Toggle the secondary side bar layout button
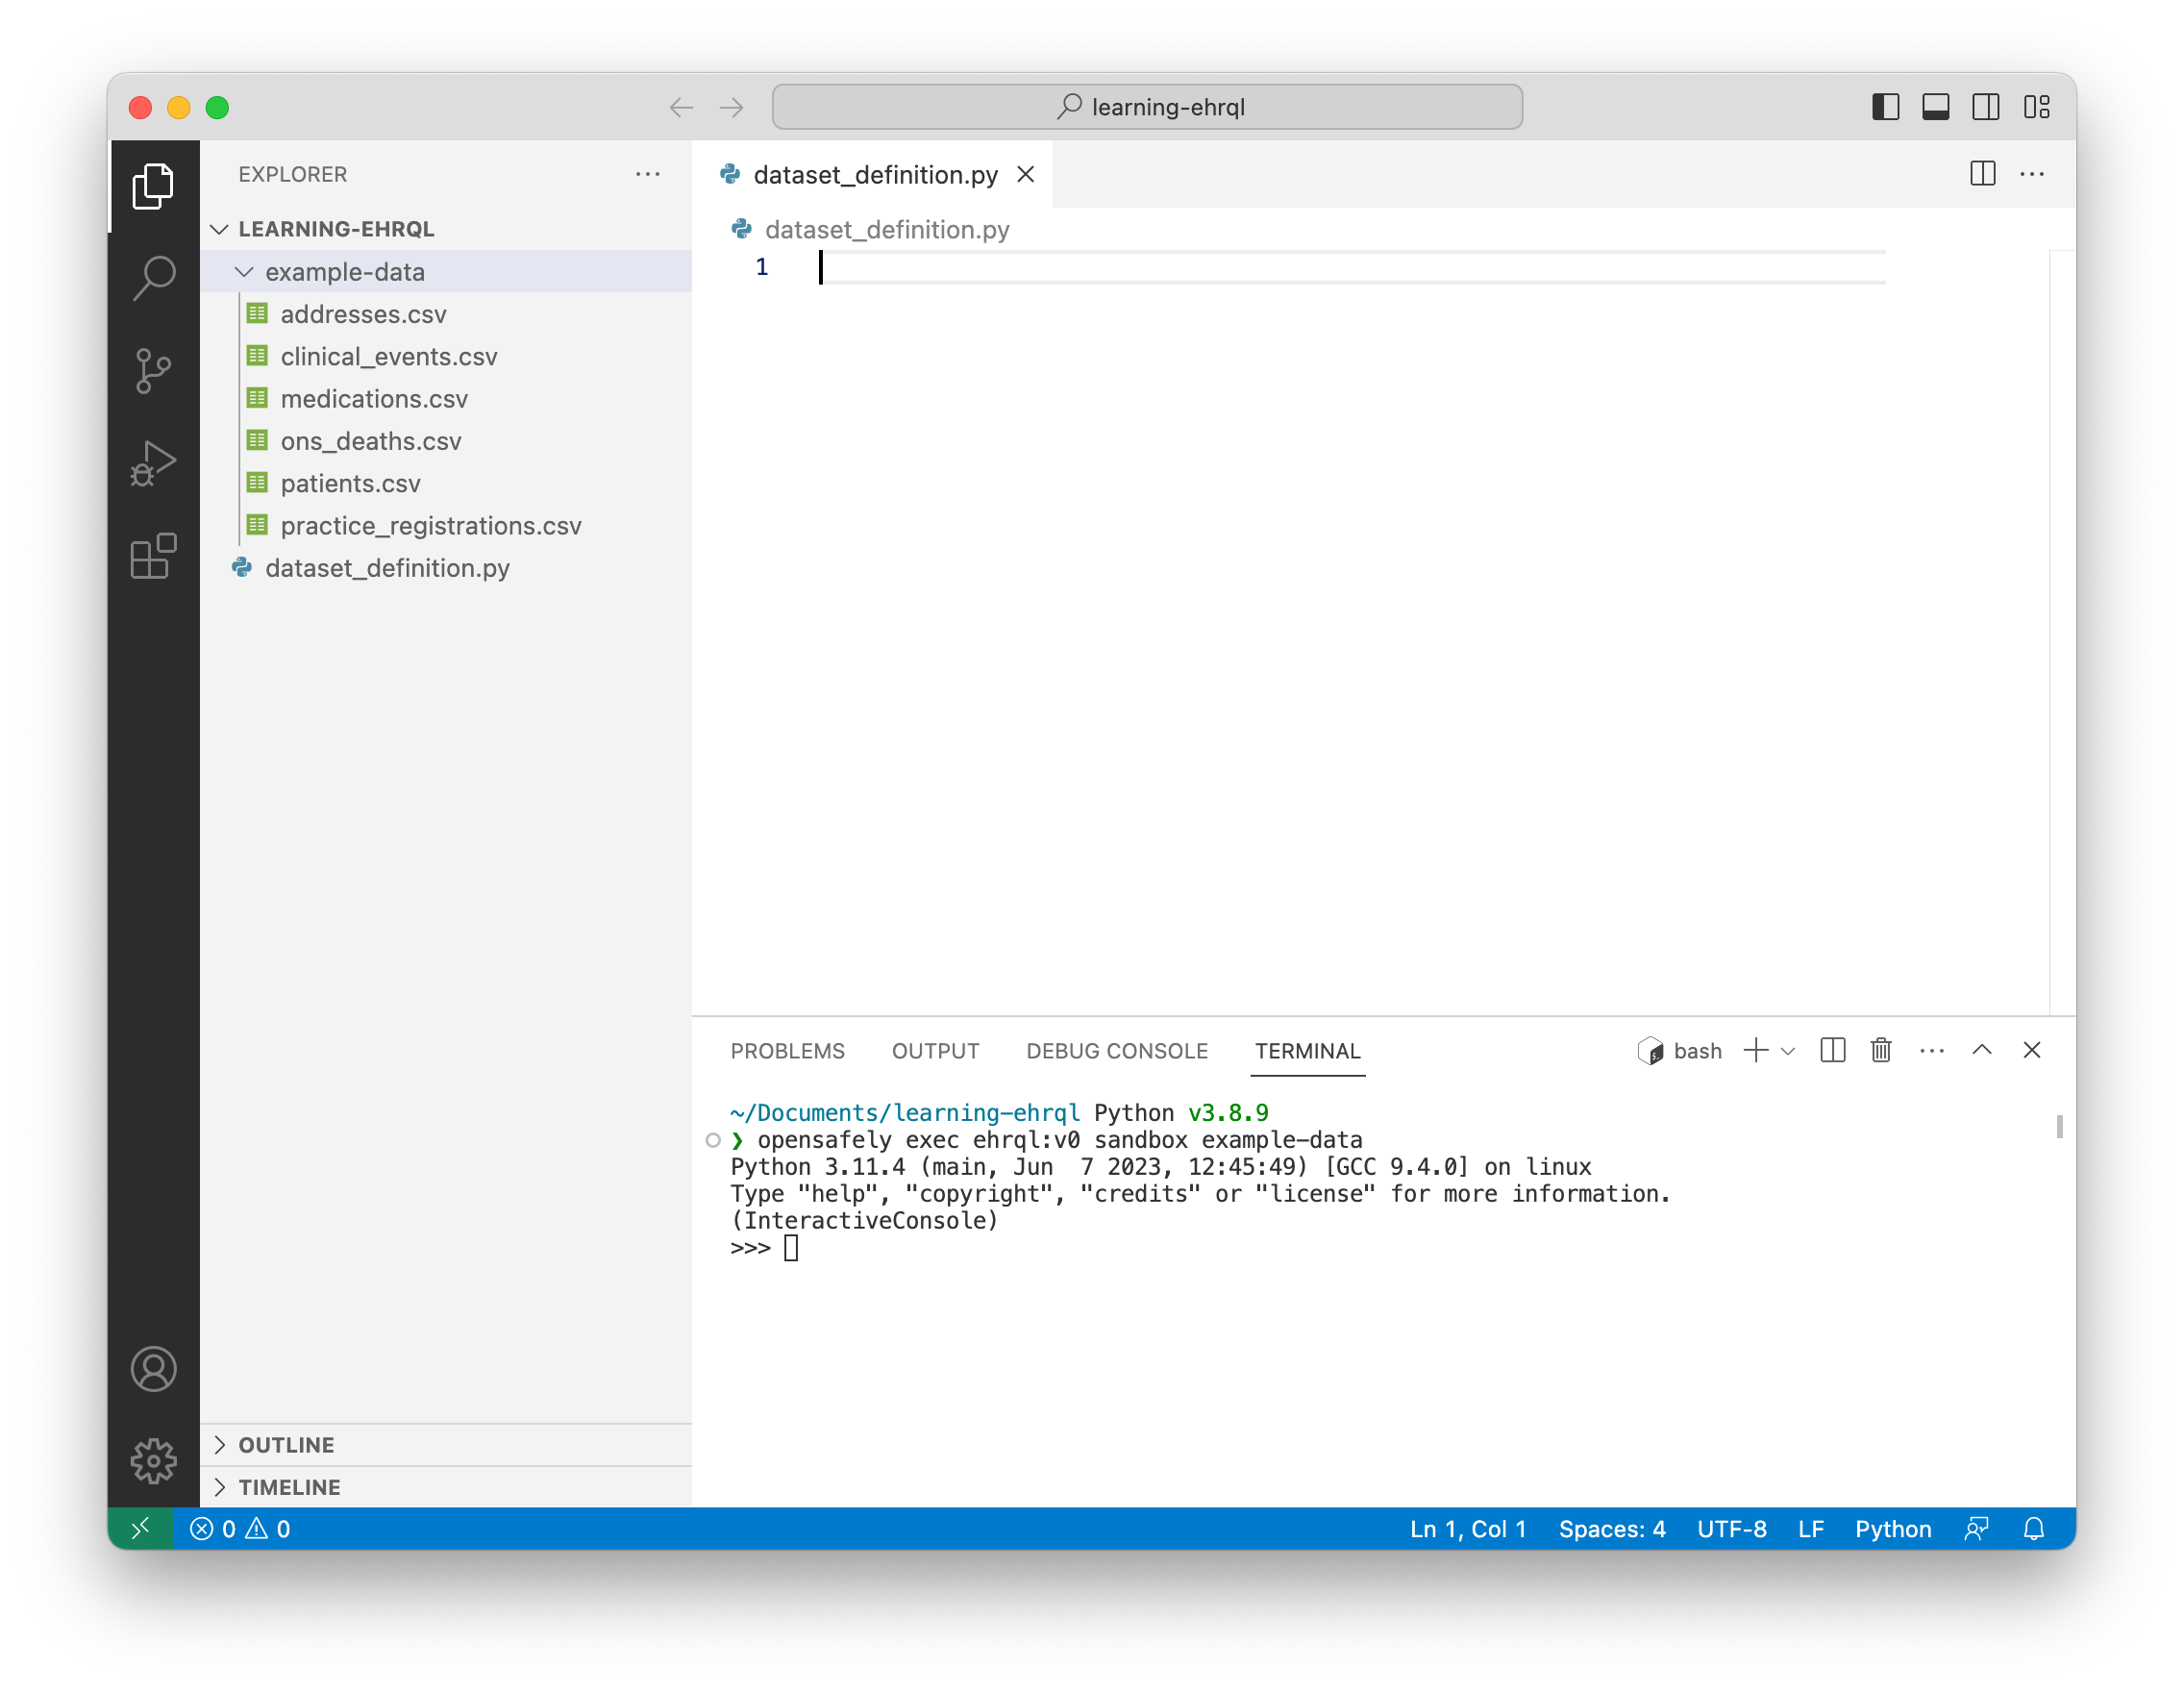The width and height of the screenshot is (2184, 1692). point(1985,107)
